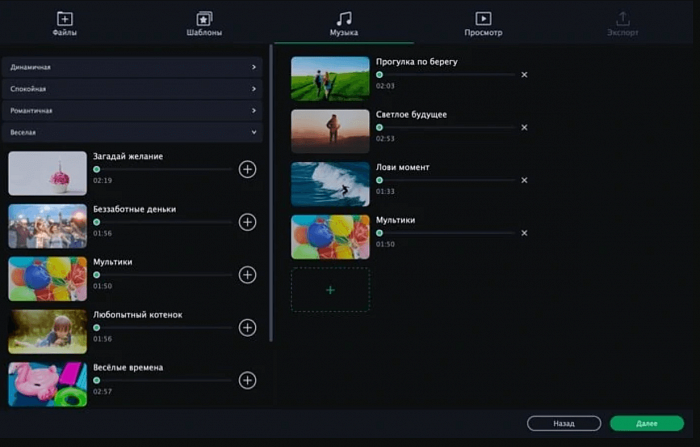Add Беззаботные деньки track using plus icon
The width and height of the screenshot is (700, 447).
248,222
